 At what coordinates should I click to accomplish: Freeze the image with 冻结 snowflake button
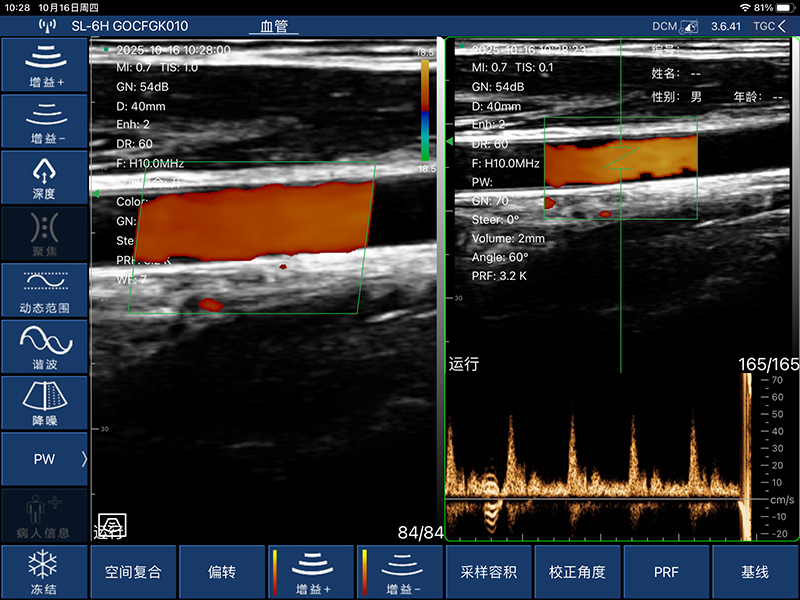(x=44, y=572)
